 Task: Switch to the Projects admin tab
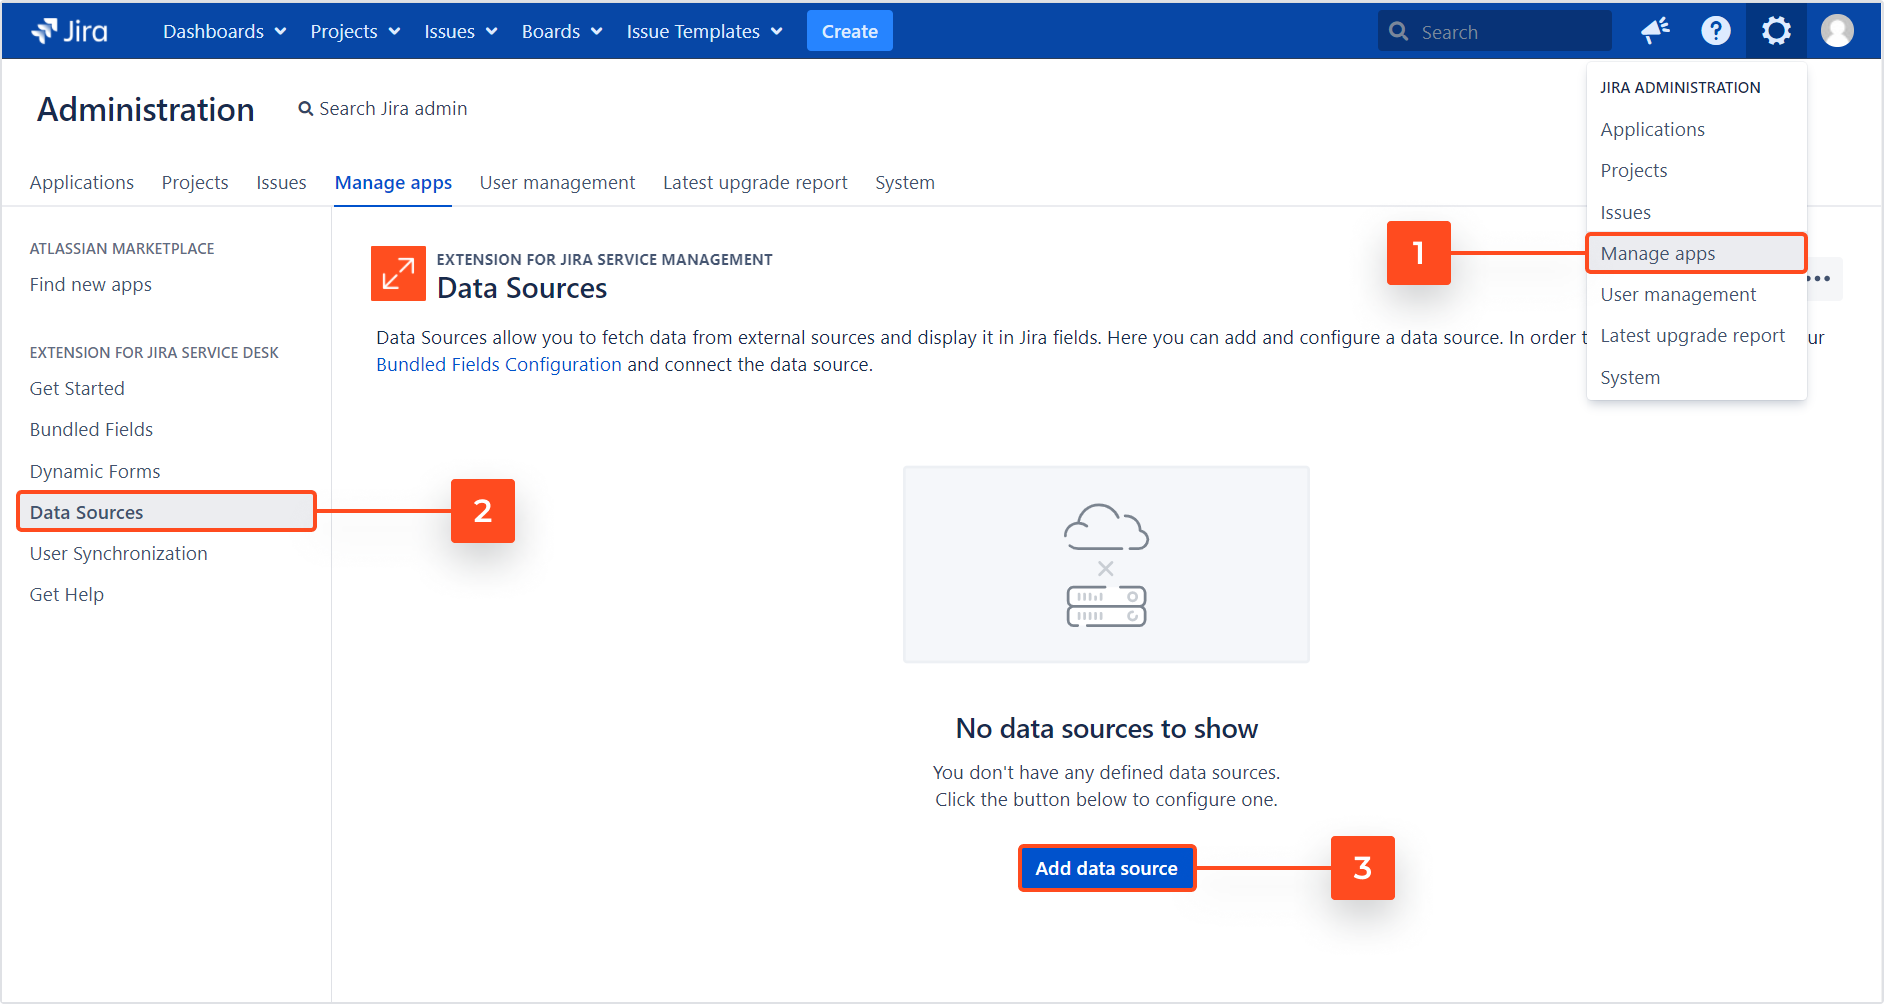tap(195, 183)
